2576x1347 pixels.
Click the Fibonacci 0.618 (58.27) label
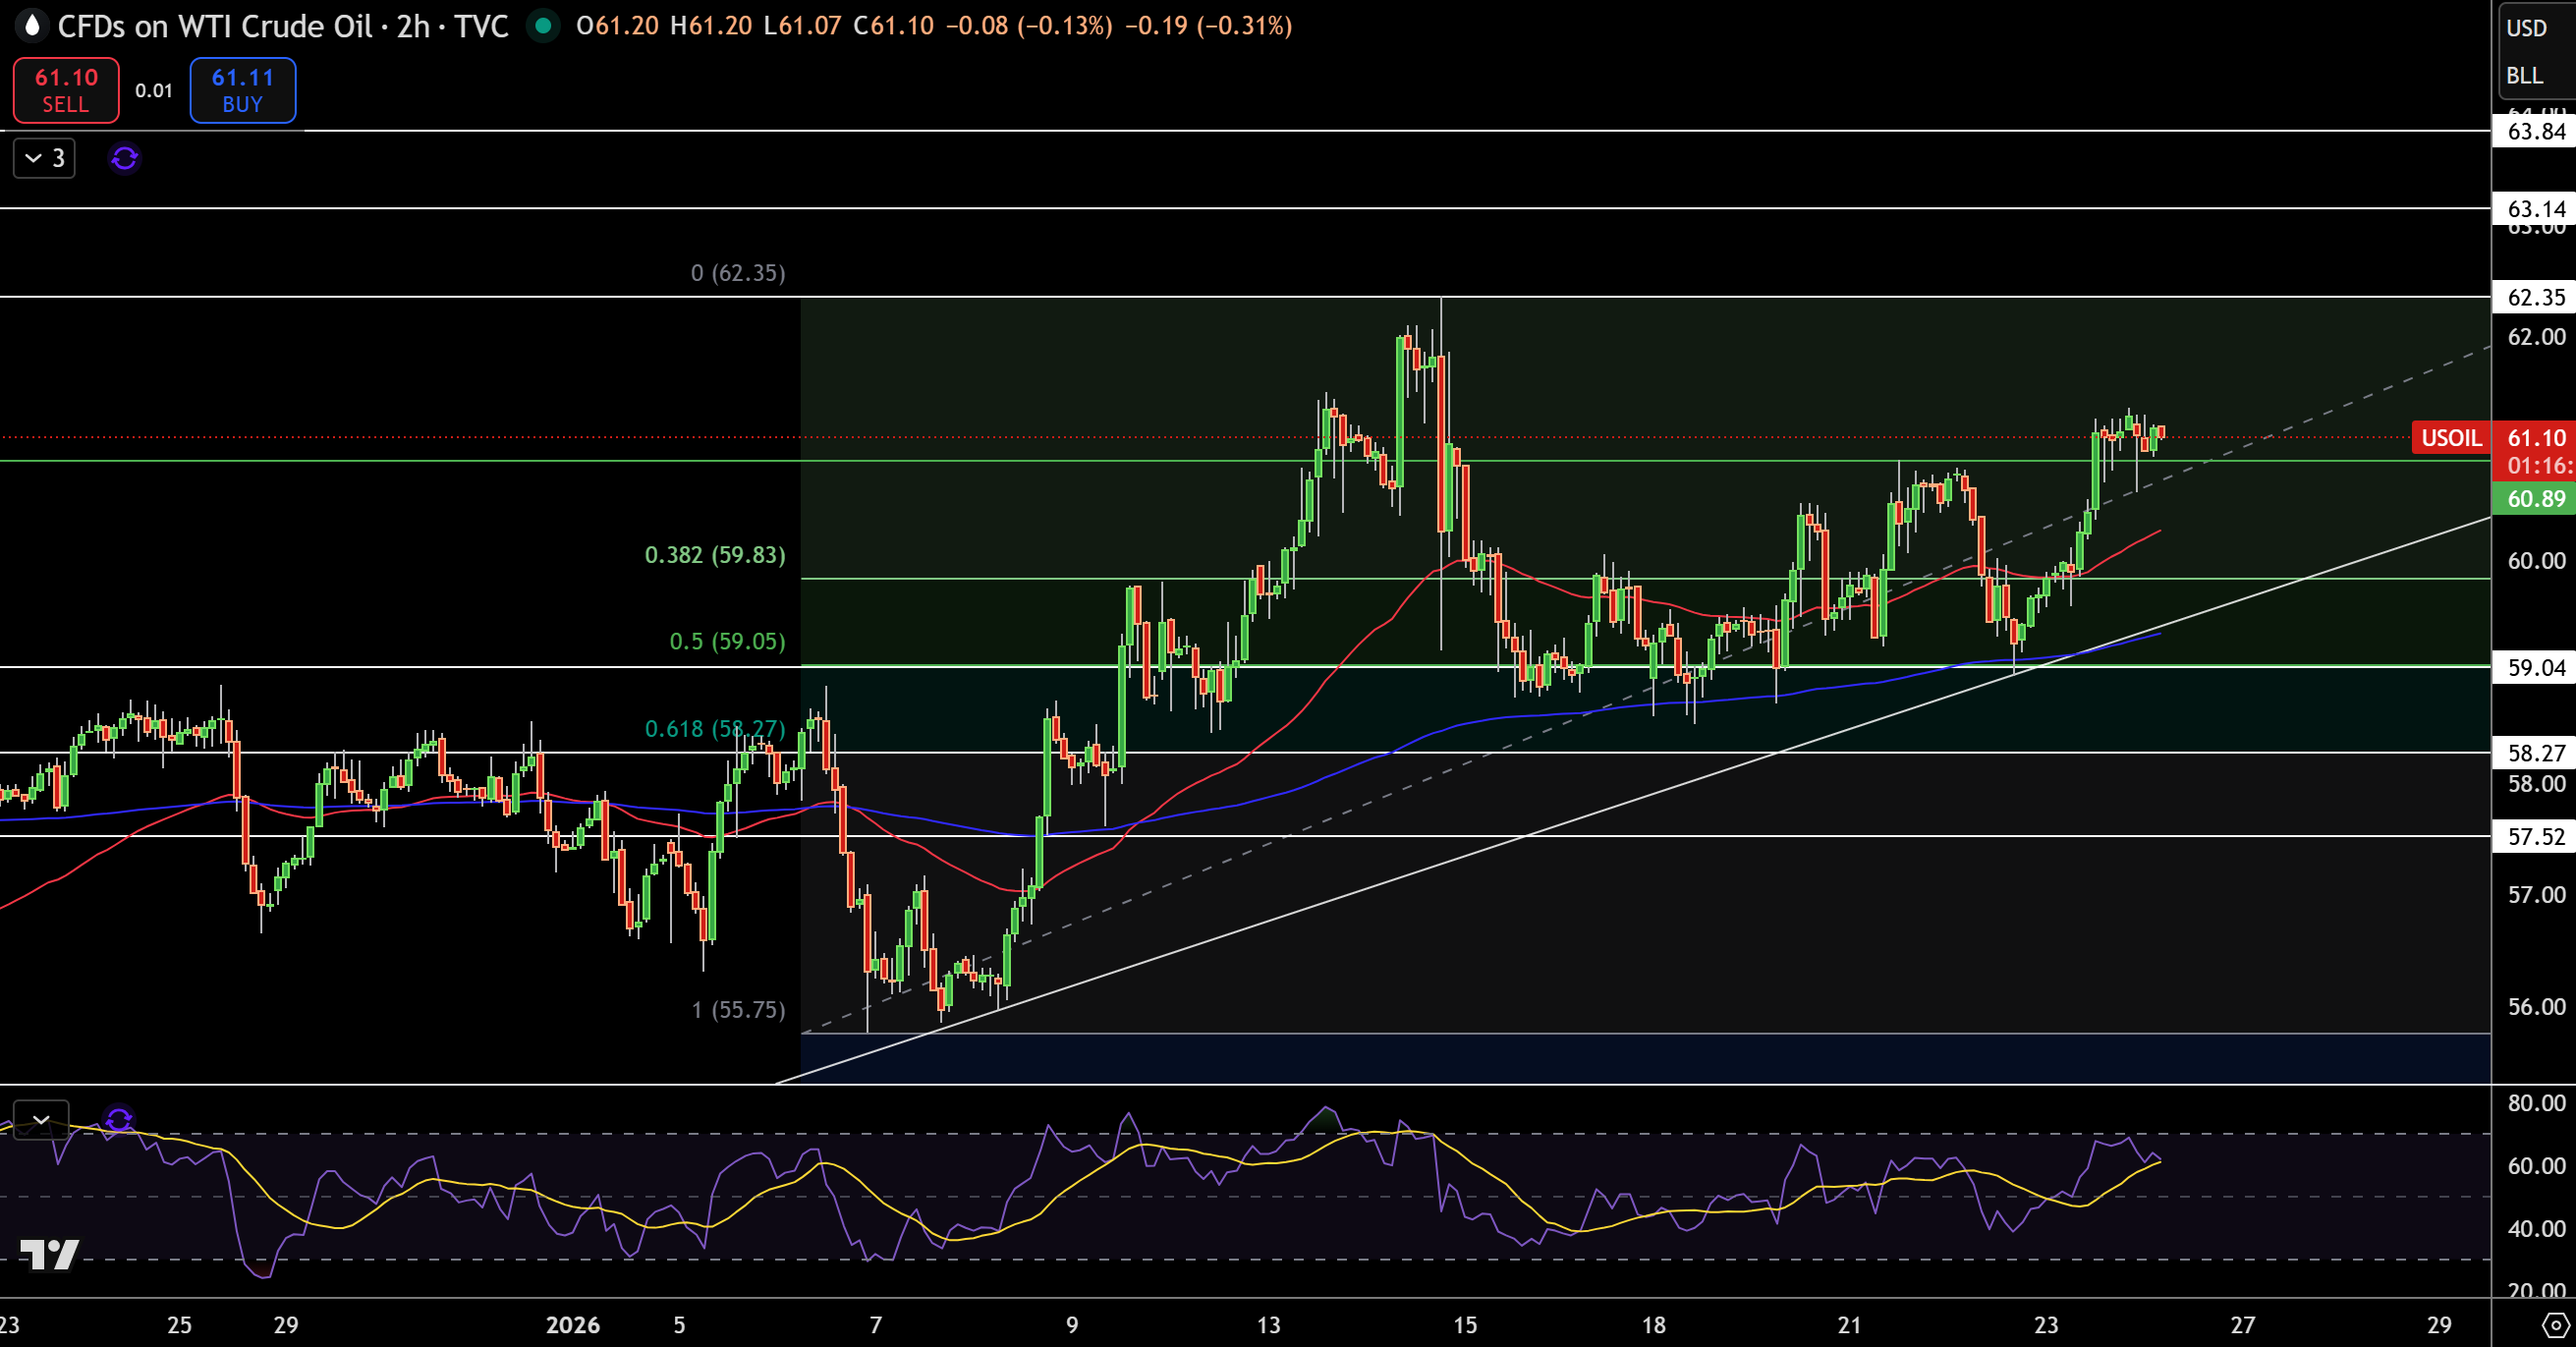click(x=715, y=729)
